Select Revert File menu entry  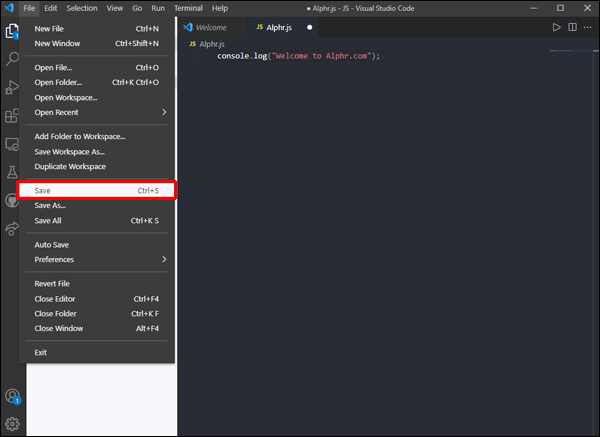[x=97, y=284]
